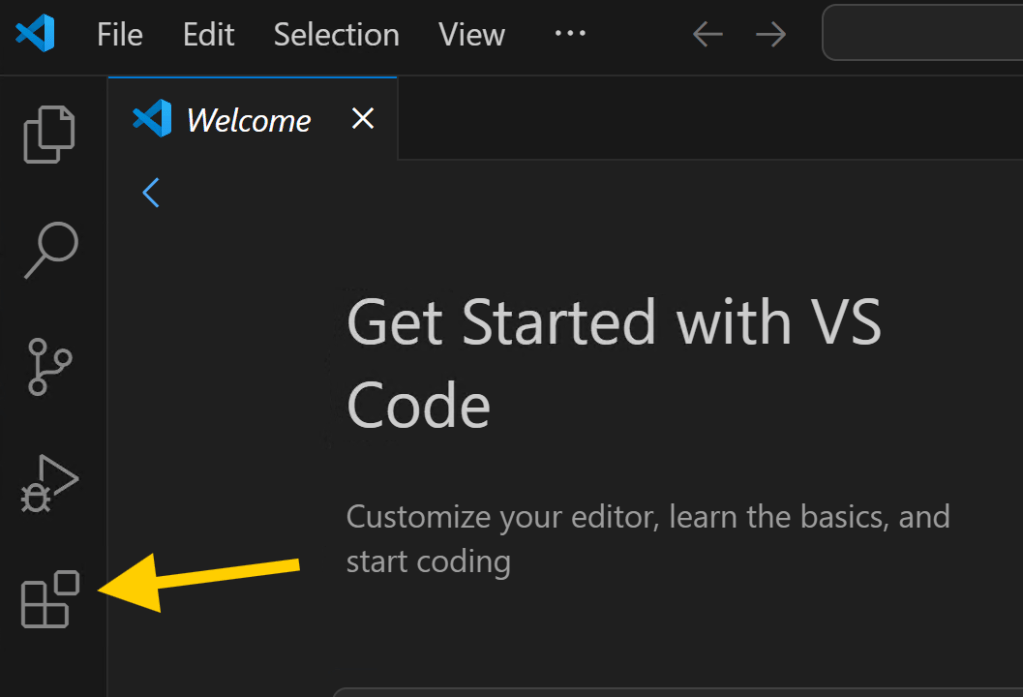Select the Welcome tab label
Image resolution: width=1023 pixels, height=697 pixels.
point(248,121)
